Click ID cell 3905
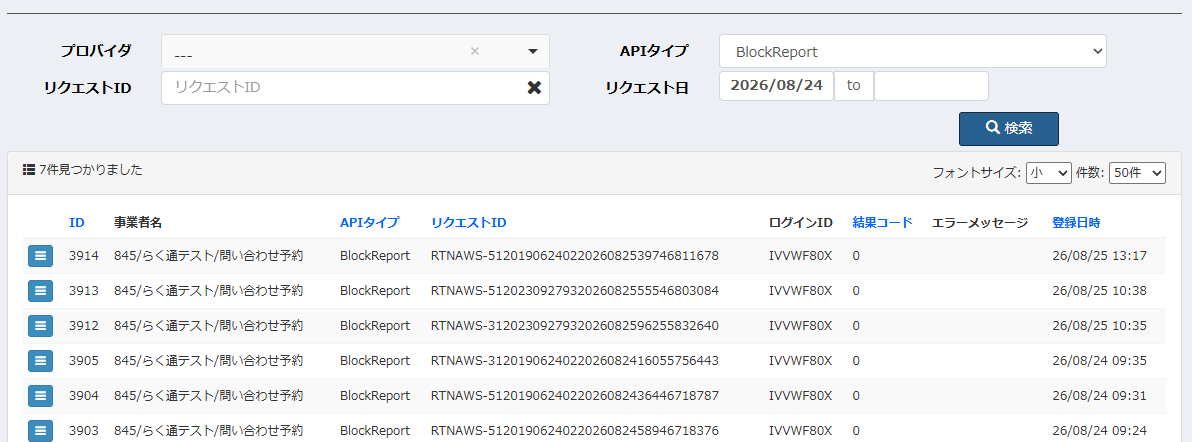Screen dimensions: 1192x442 tap(84, 361)
